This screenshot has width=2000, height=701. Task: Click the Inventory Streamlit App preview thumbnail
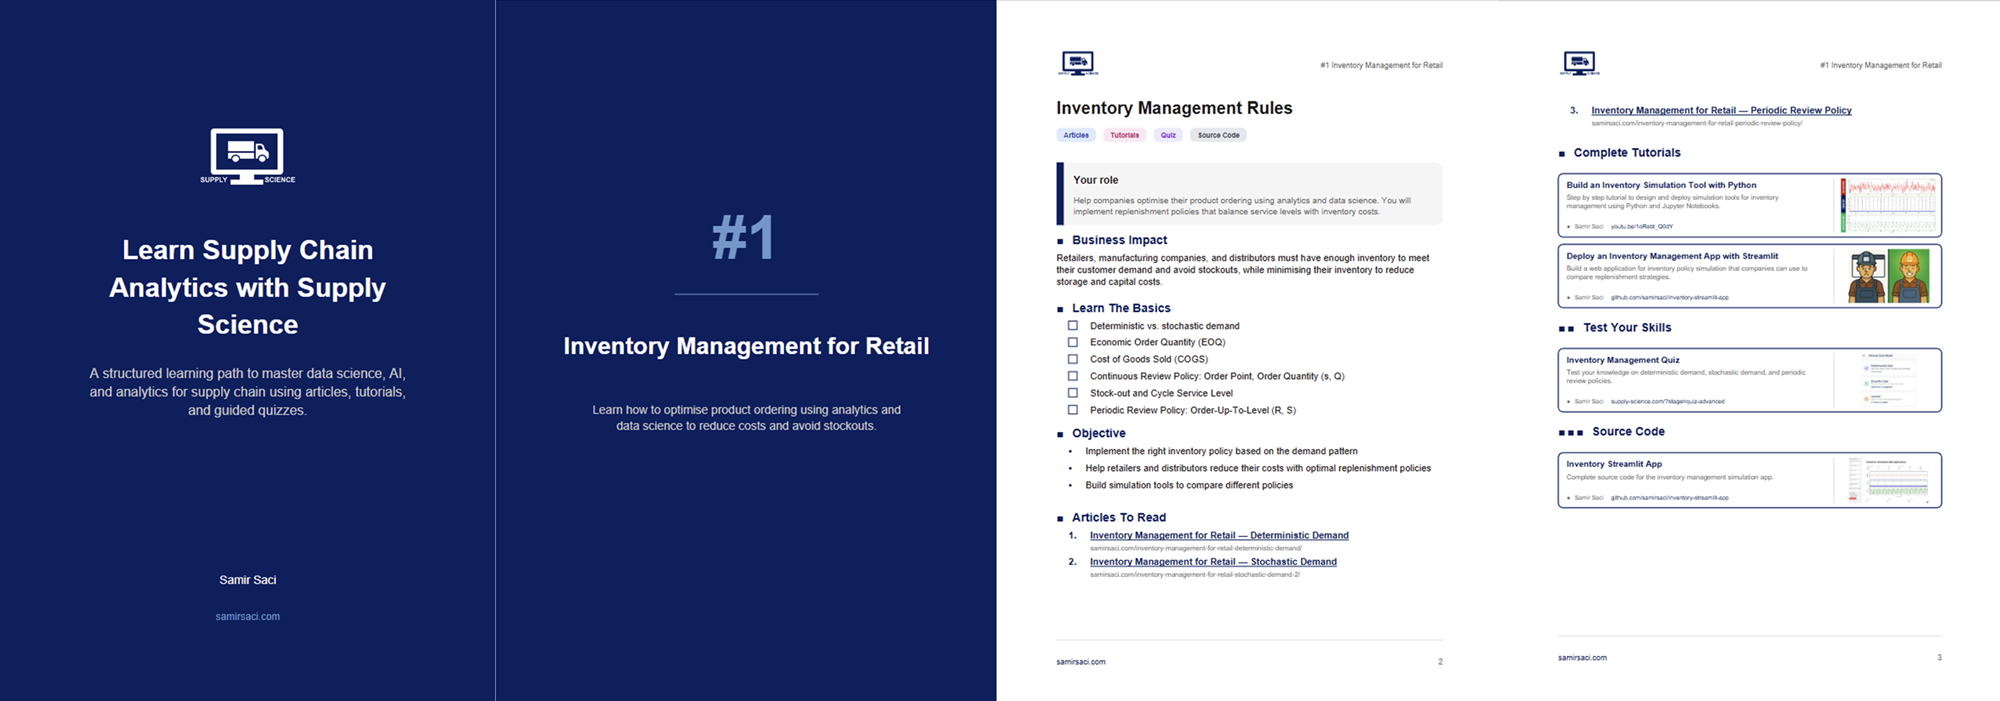tap(1887, 480)
